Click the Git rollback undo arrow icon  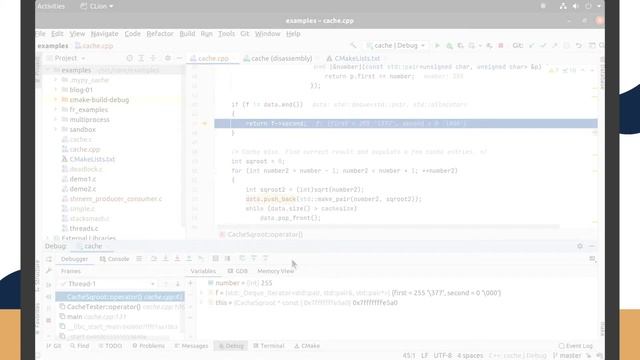(x=578, y=45)
